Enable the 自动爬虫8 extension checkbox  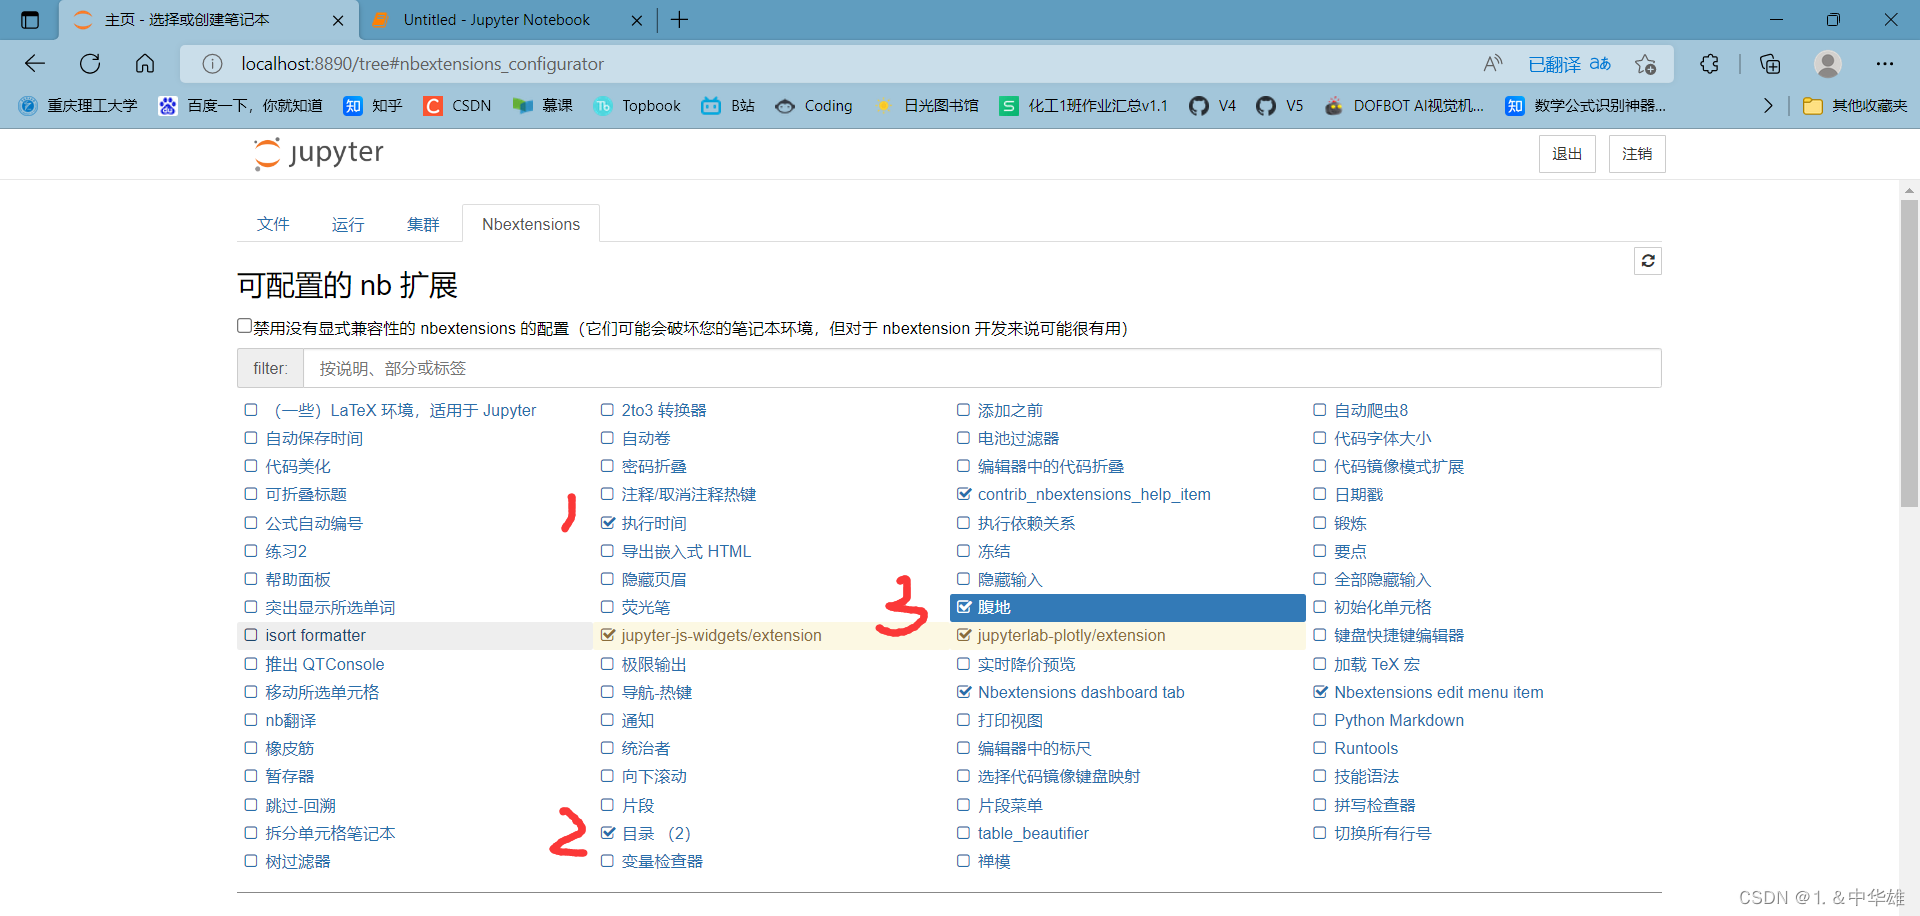(x=1320, y=410)
